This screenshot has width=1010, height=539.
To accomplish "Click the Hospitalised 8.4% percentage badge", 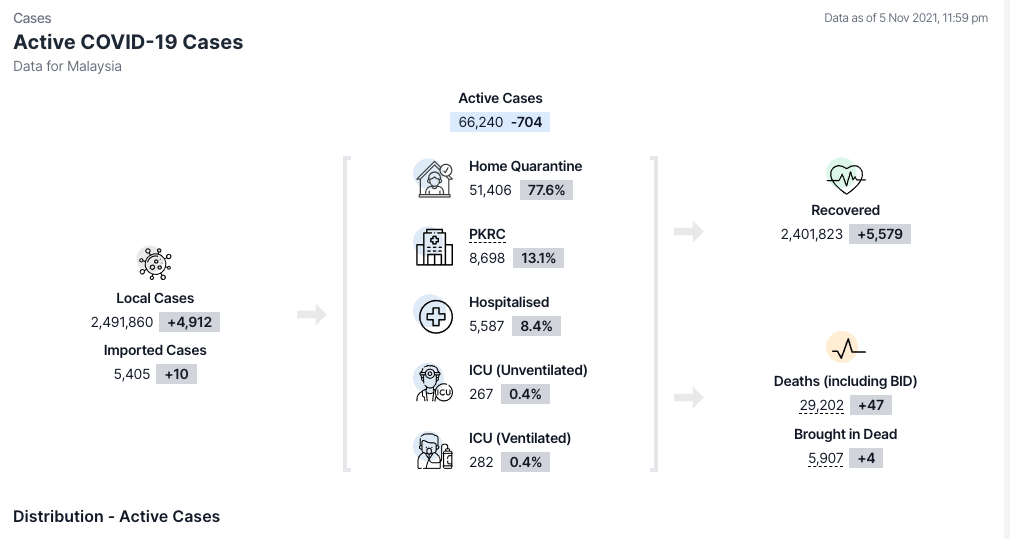I will pyautogui.click(x=536, y=326).
